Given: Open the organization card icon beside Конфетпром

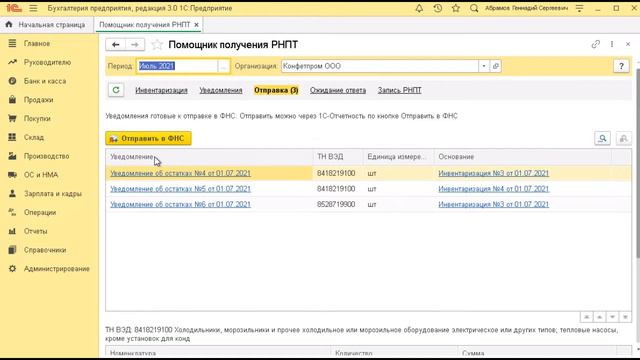Looking at the screenshot, I should (496, 66).
